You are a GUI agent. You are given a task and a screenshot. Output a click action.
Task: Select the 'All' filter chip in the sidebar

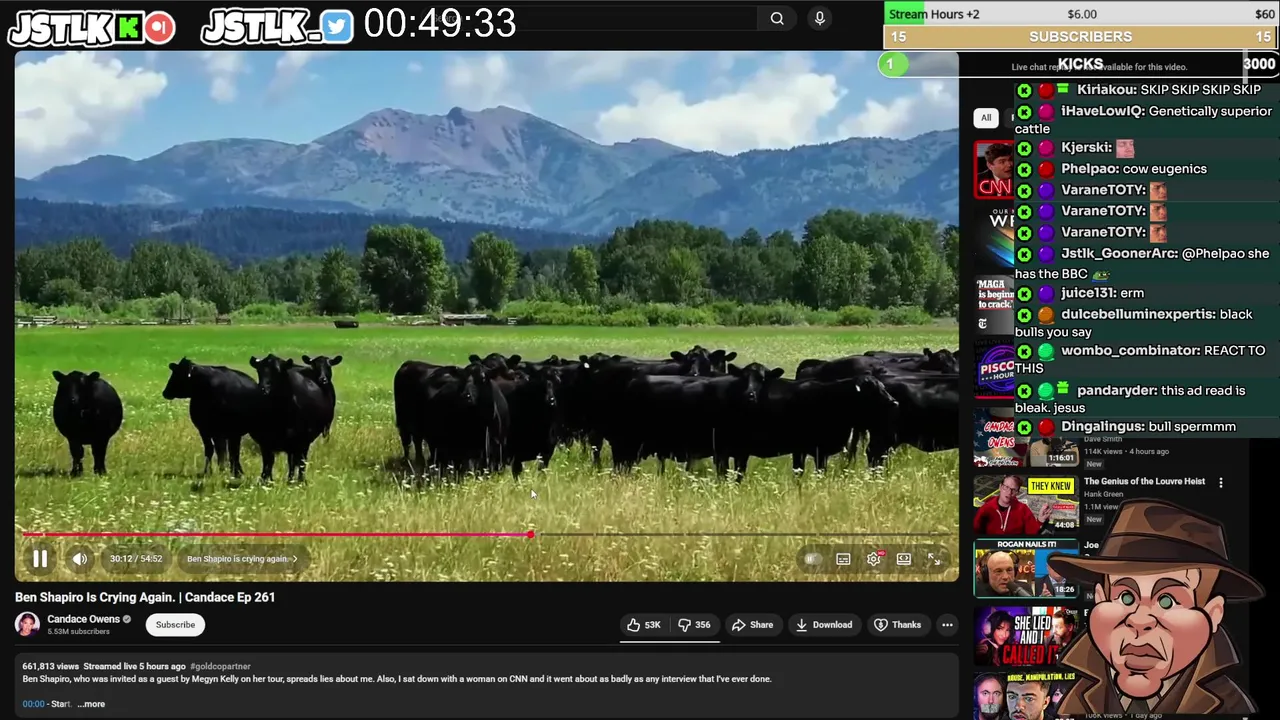986,118
